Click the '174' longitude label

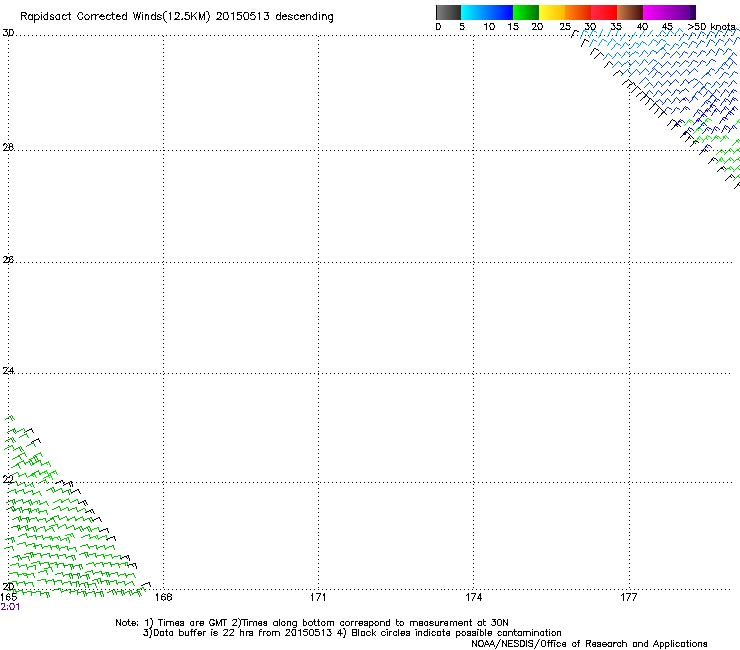(x=473, y=597)
